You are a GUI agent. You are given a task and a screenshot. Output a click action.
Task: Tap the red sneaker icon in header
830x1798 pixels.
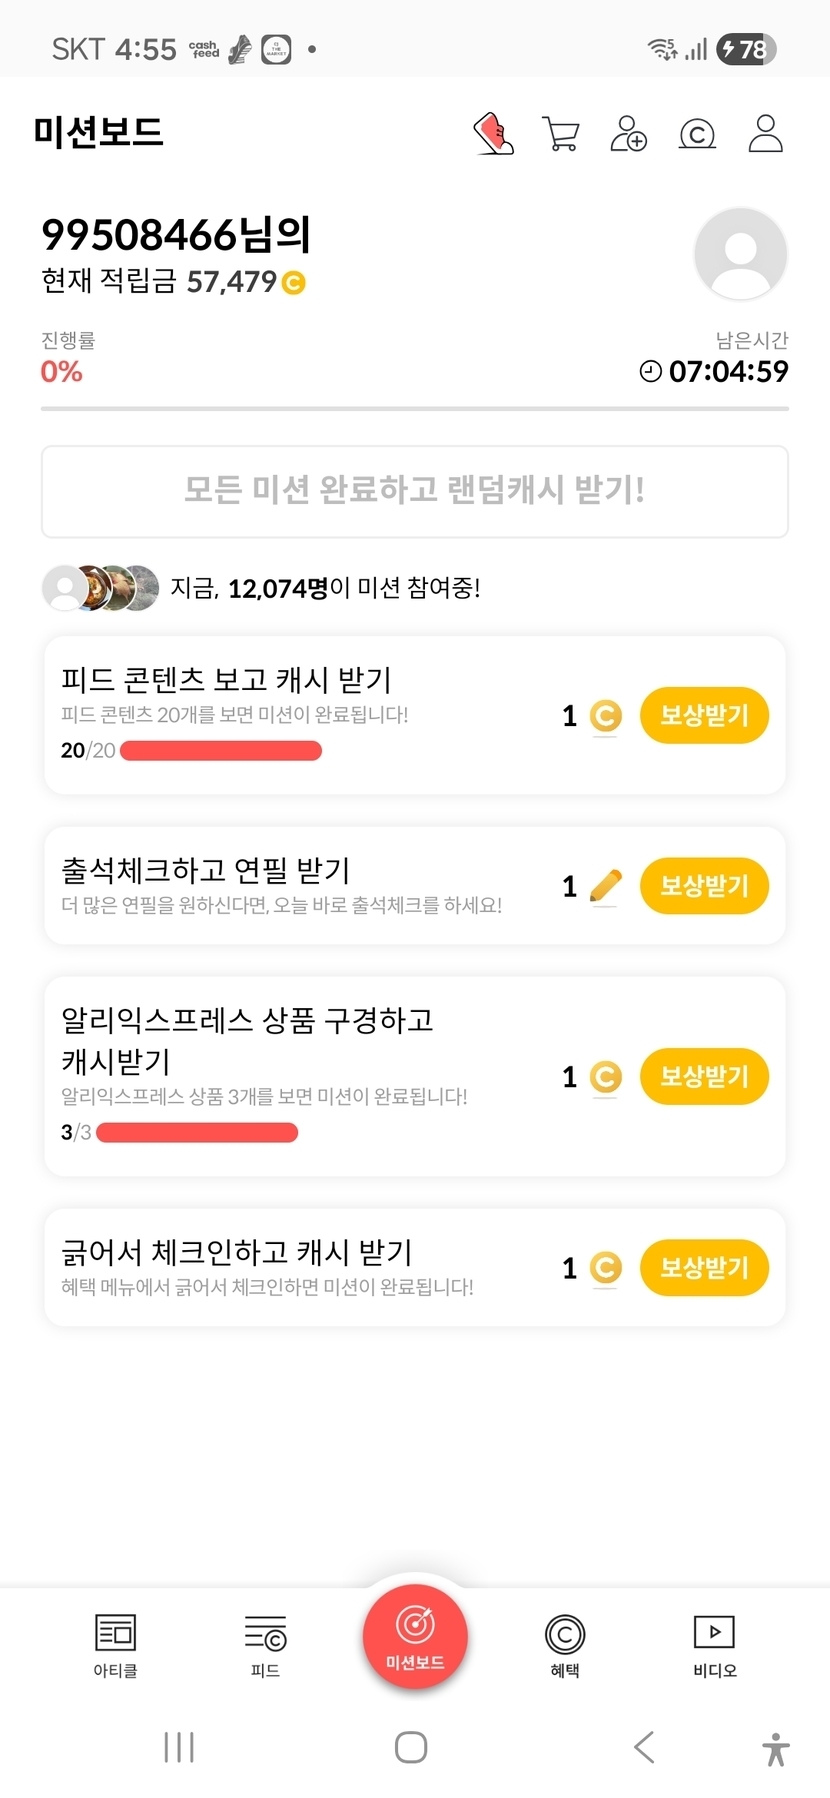pos(493,133)
